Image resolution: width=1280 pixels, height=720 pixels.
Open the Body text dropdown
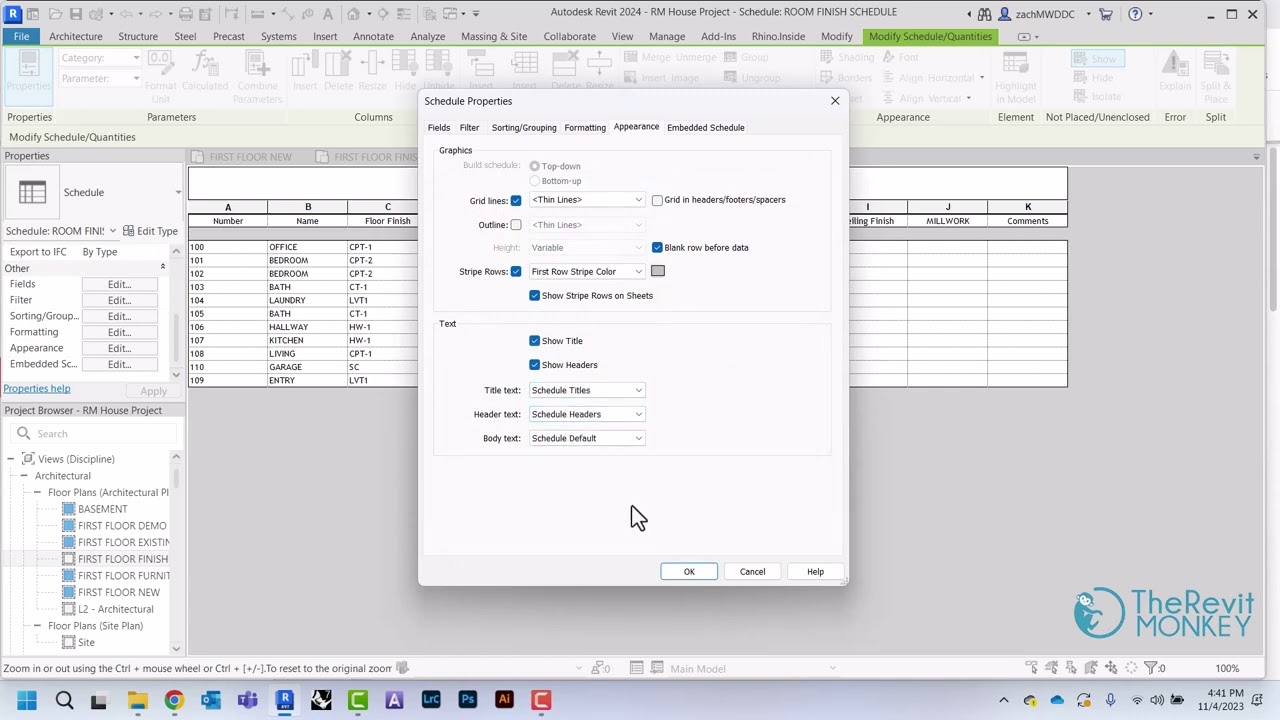coord(587,438)
